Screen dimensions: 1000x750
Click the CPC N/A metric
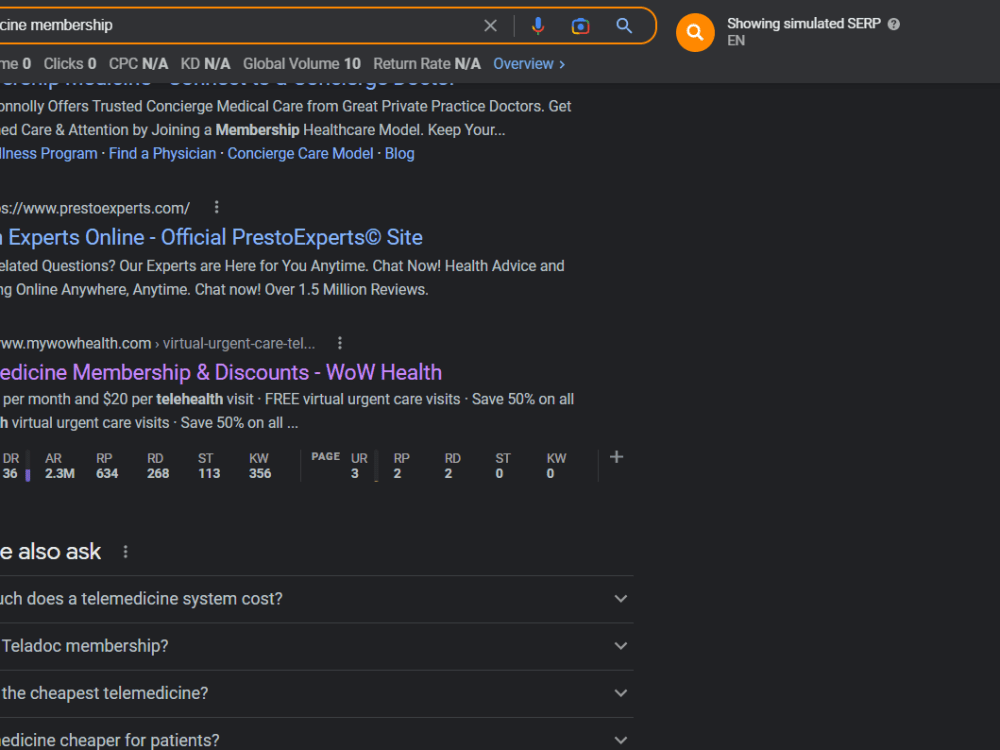coord(138,64)
